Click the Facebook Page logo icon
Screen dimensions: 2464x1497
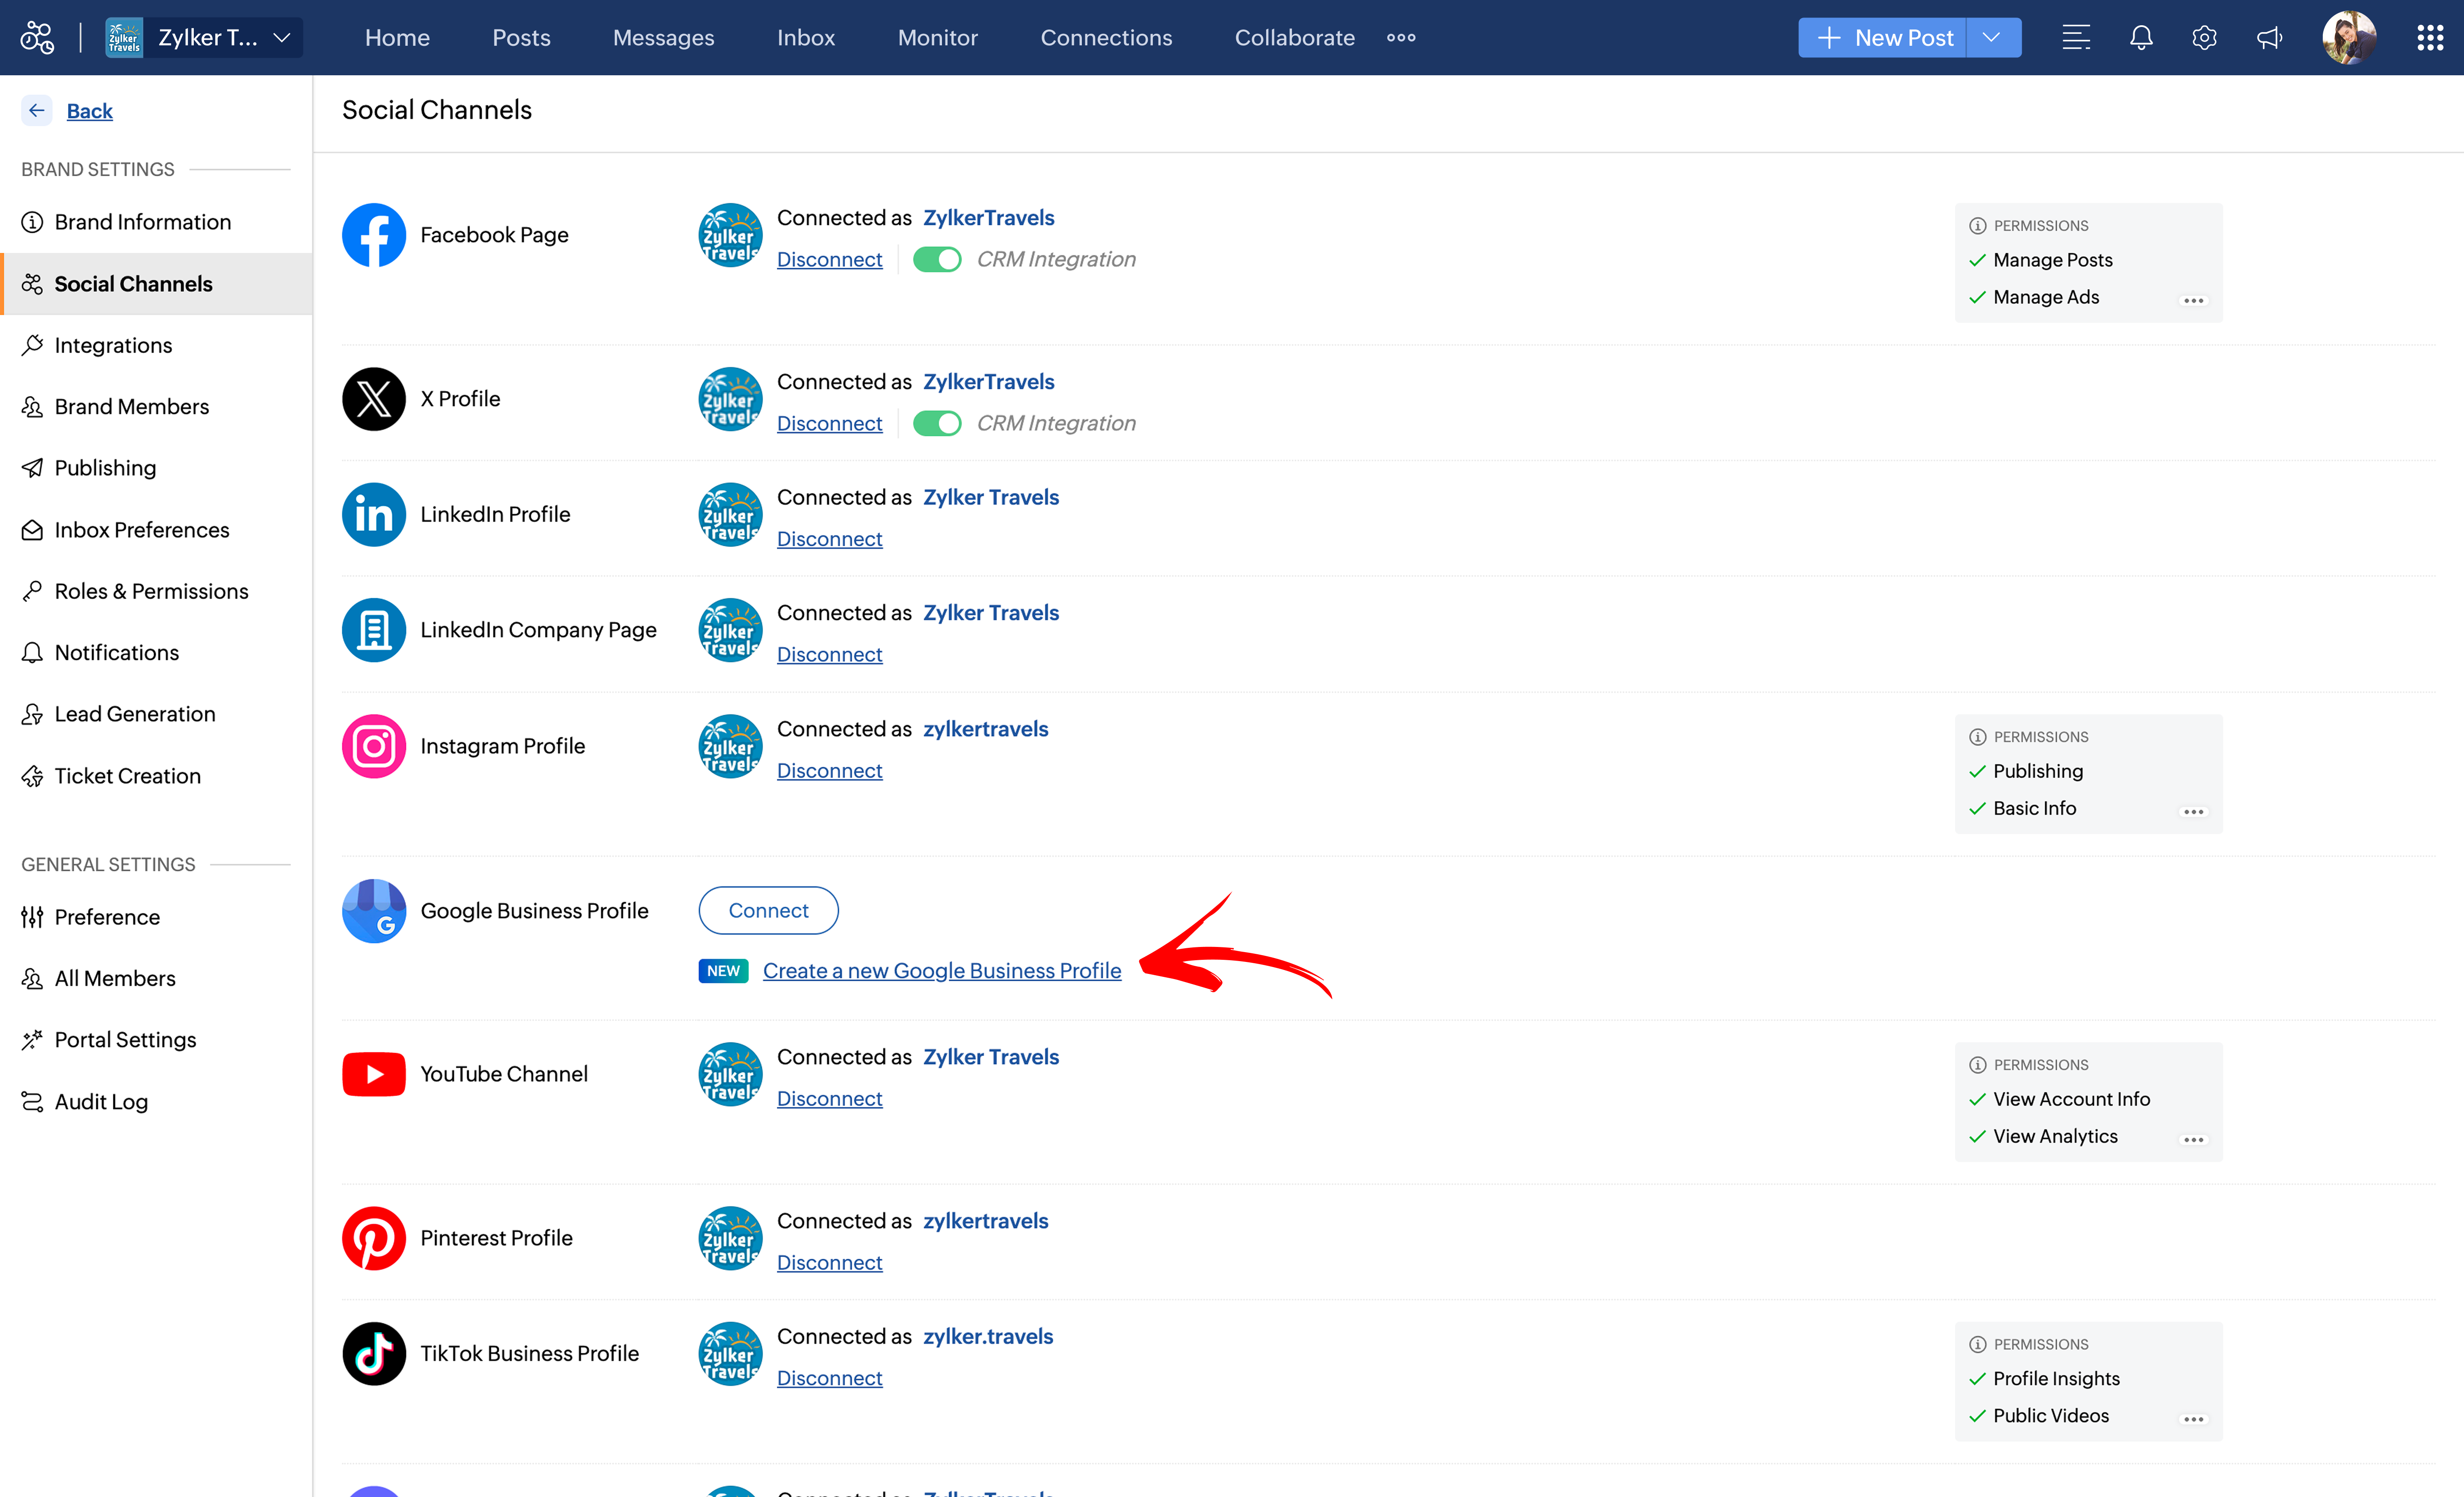373,235
